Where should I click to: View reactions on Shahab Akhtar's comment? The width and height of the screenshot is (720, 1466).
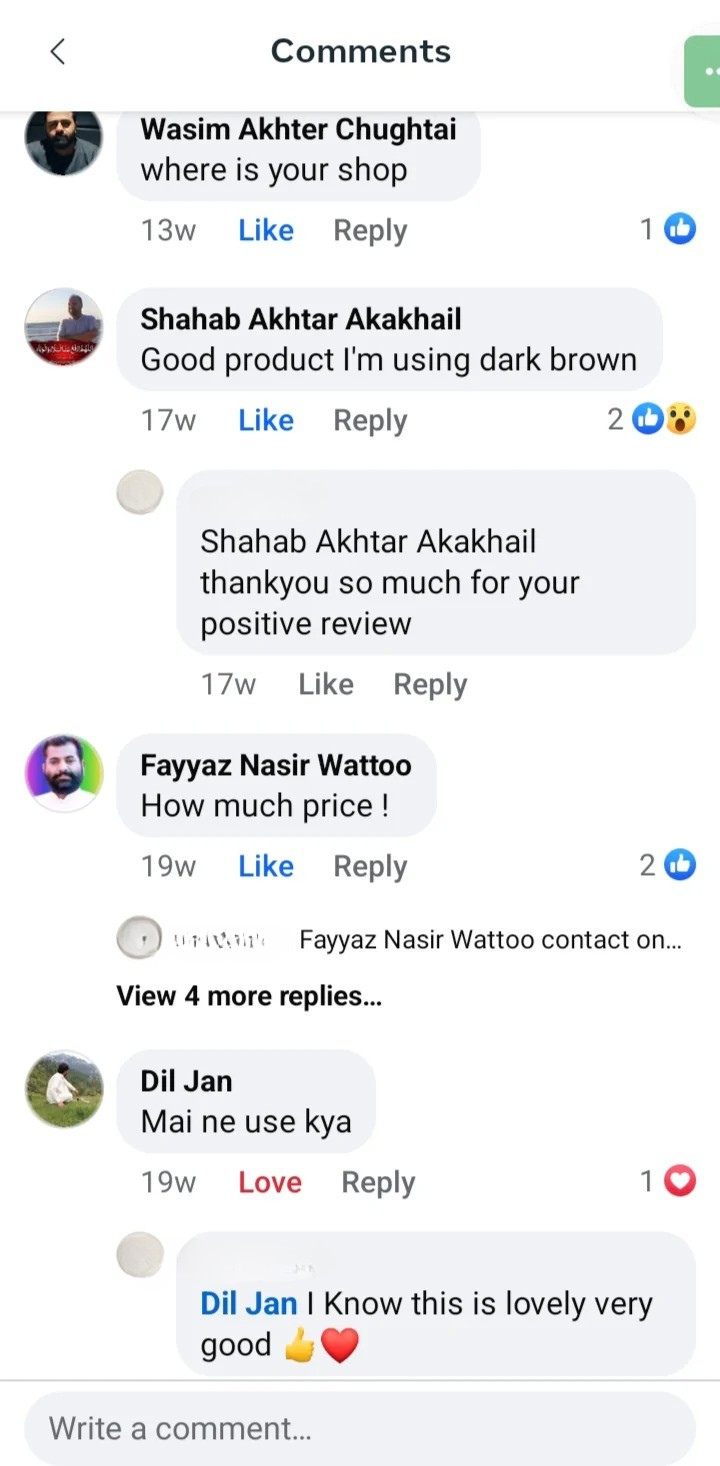652,419
